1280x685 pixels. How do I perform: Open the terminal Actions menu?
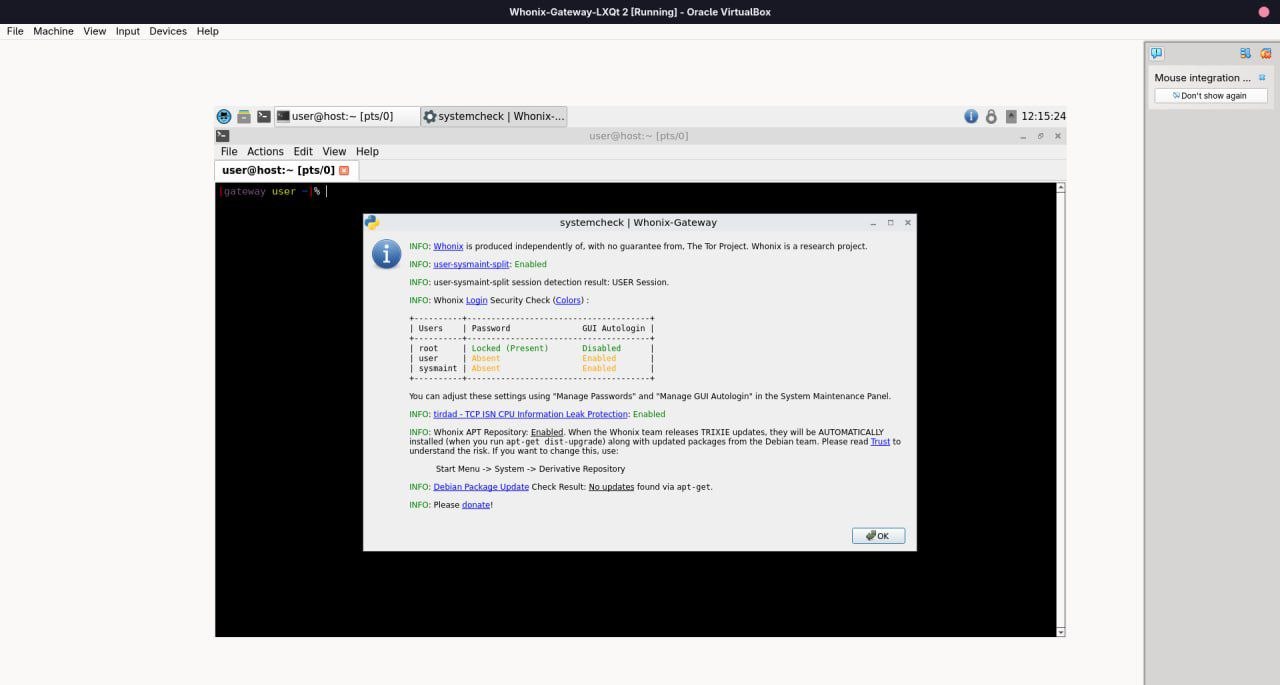coord(265,152)
